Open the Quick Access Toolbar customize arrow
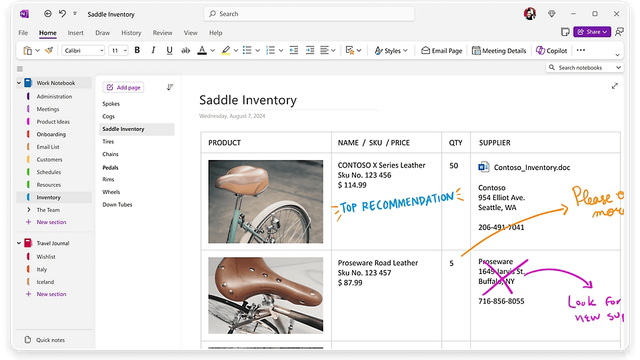The height and width of the screenshot is (360, 640). (x=75, y=13)
